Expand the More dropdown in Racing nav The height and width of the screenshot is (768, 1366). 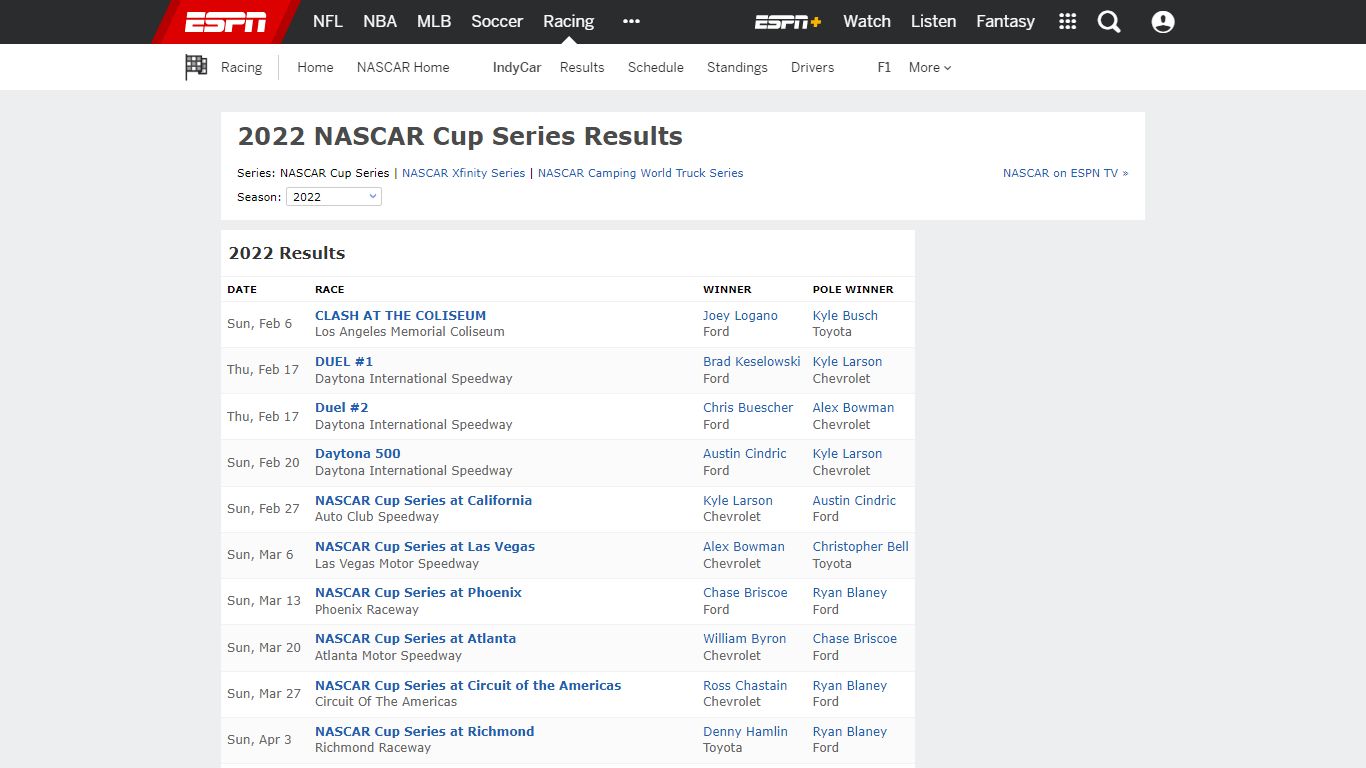(930, 67)
